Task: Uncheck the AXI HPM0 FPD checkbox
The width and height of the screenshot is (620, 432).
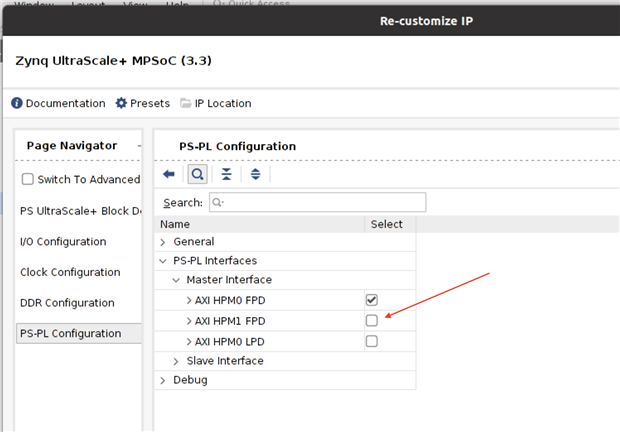Action: pyautogui.click(x=372, y=299)
